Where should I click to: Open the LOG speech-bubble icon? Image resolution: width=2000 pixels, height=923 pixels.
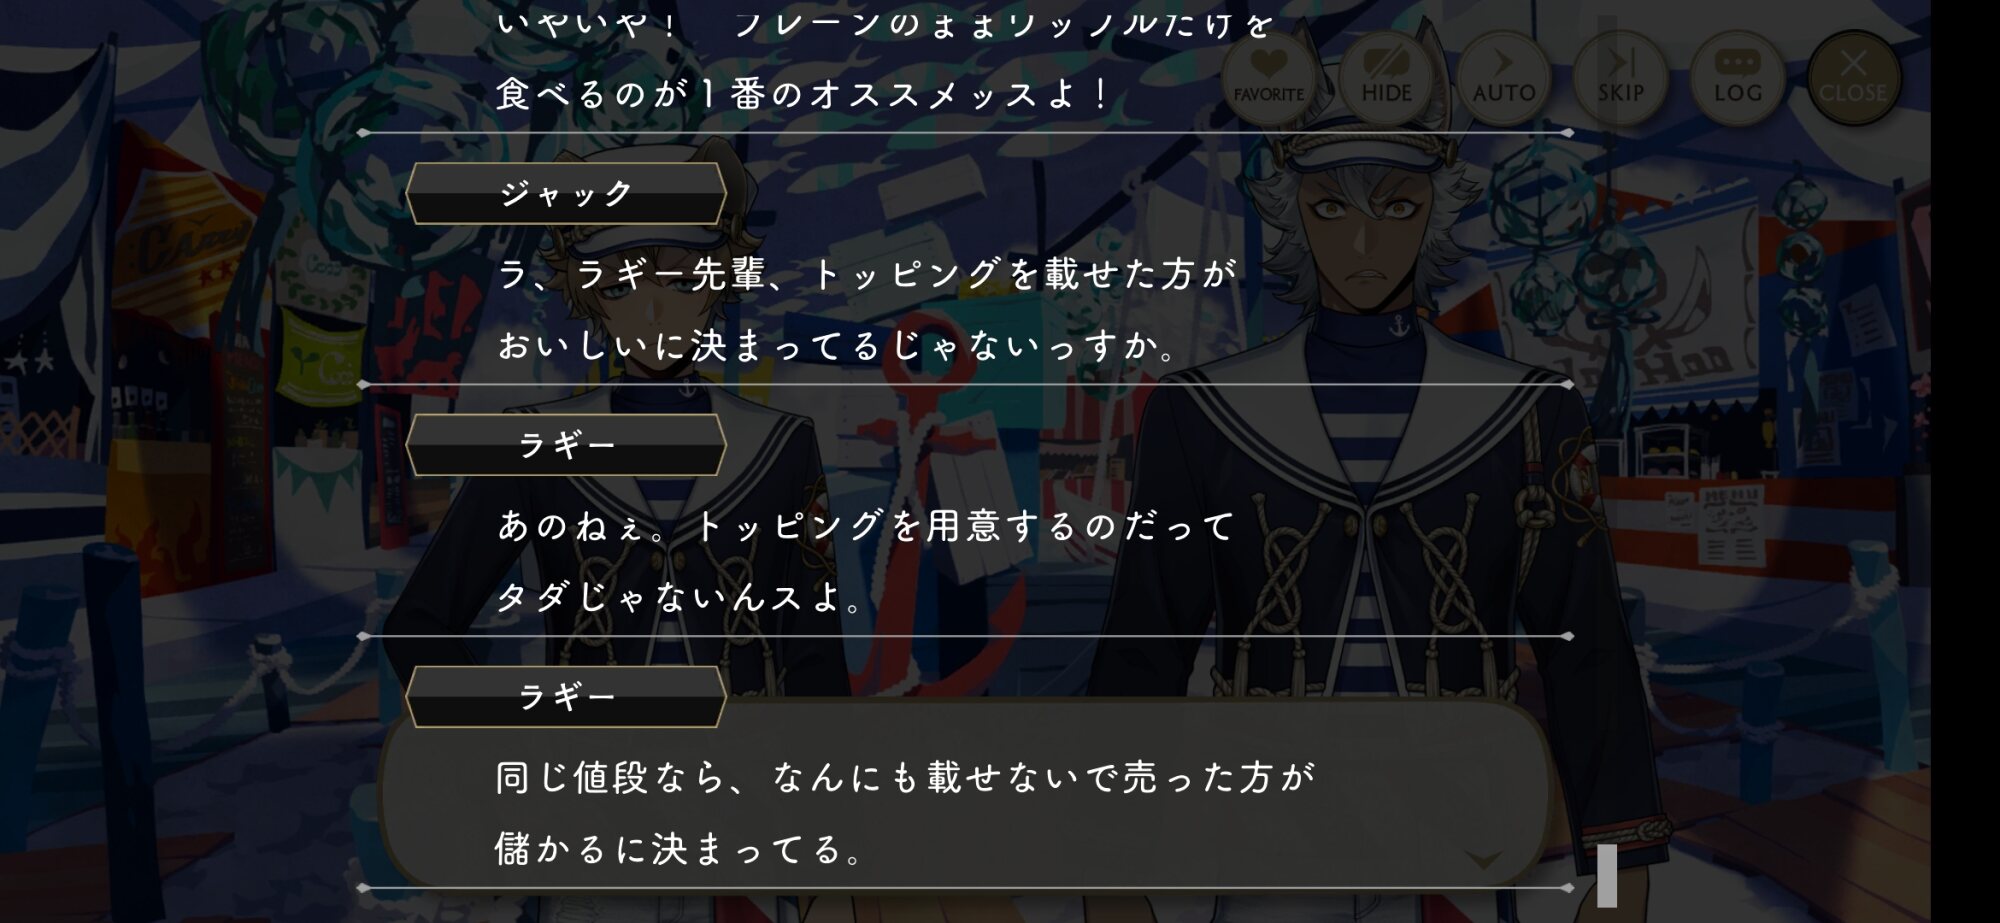[1737, 76]
